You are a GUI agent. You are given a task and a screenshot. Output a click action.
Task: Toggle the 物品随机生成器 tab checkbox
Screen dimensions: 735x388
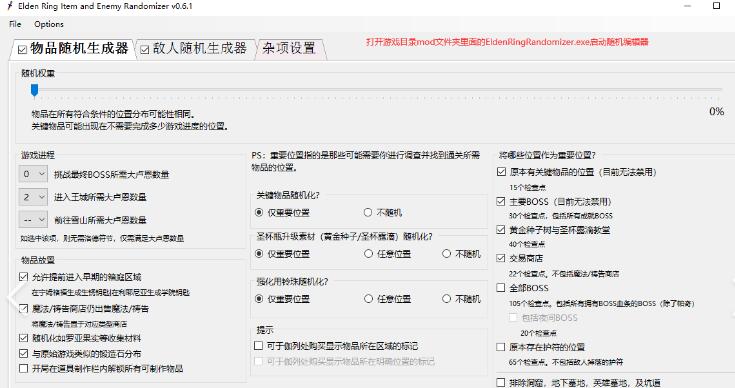click(22, 49)
